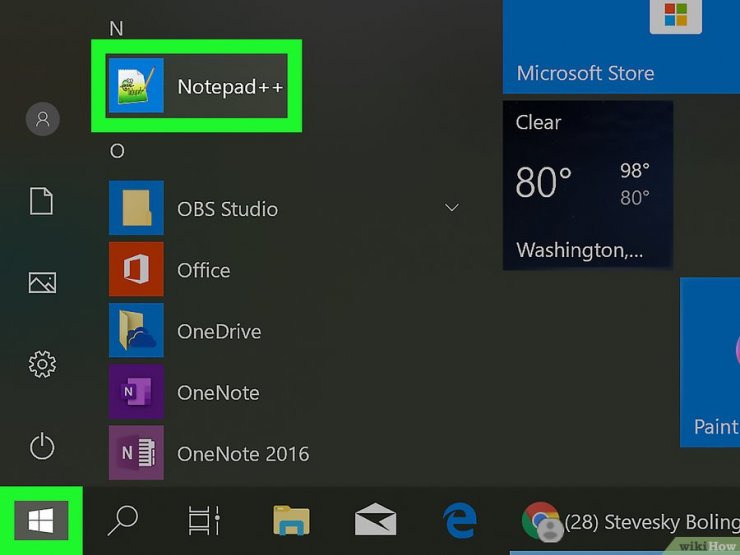Open Notepad++ from the app list

pyautogui.click(x=196, y=85)
